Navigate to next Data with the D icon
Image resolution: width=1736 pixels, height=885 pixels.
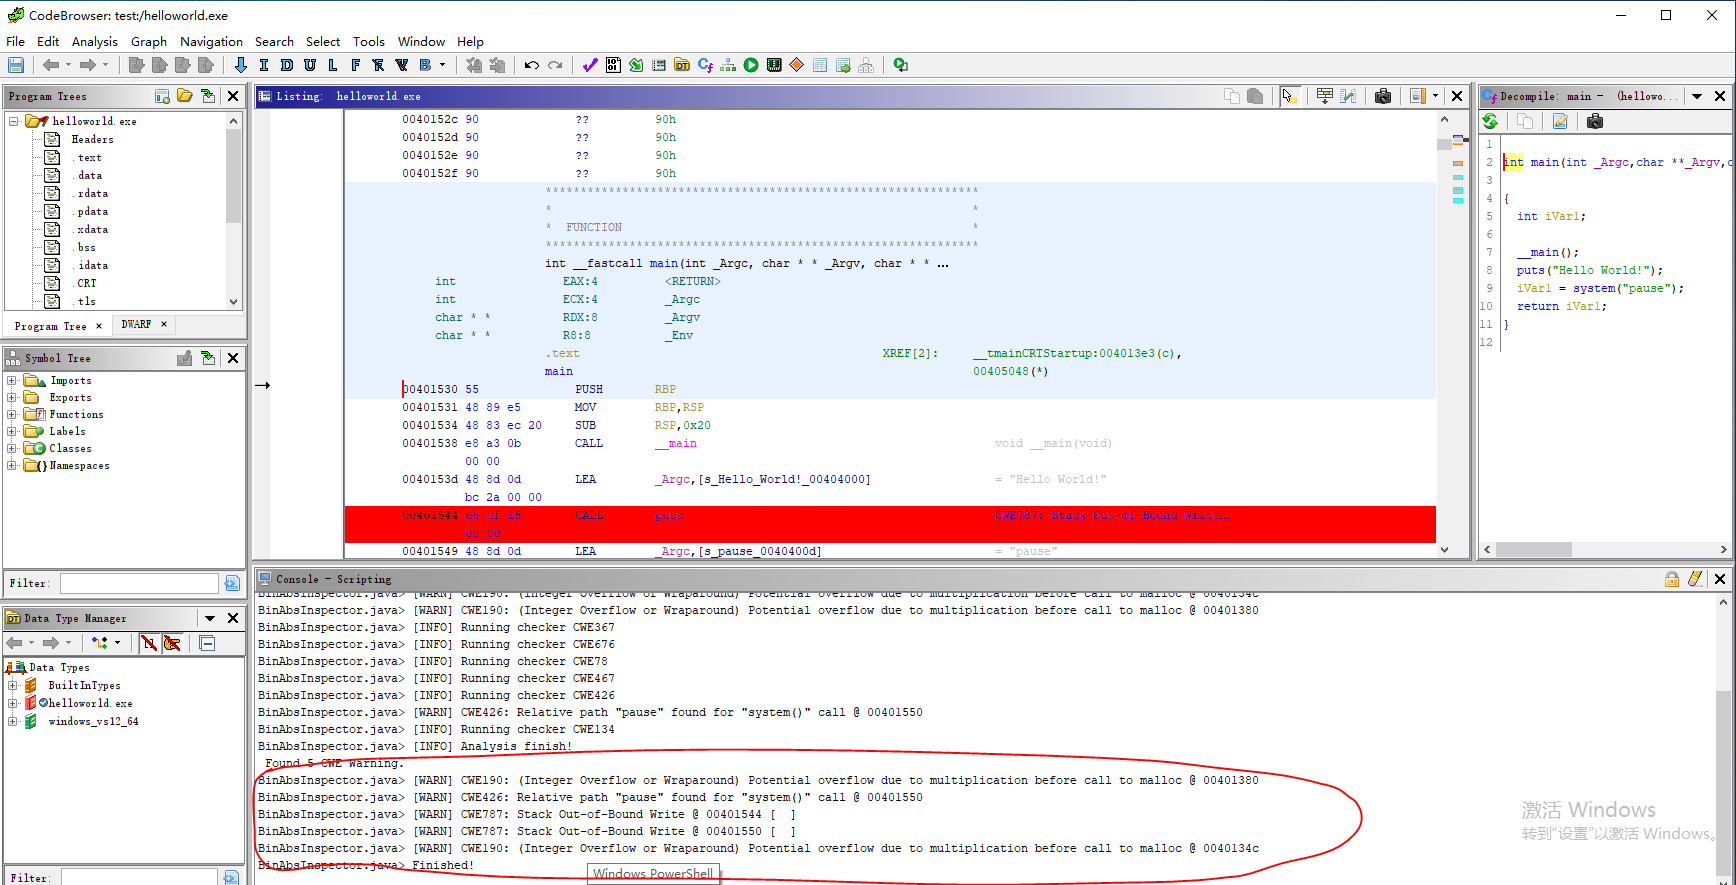pyautogui.click(x=287, y=65)
